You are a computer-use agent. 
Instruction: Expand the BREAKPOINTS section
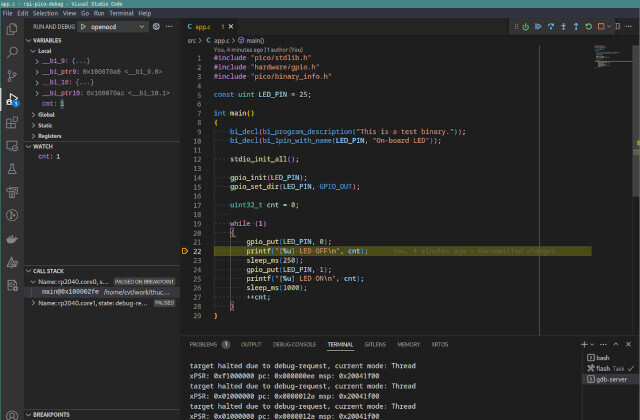[x=29, y=415]
